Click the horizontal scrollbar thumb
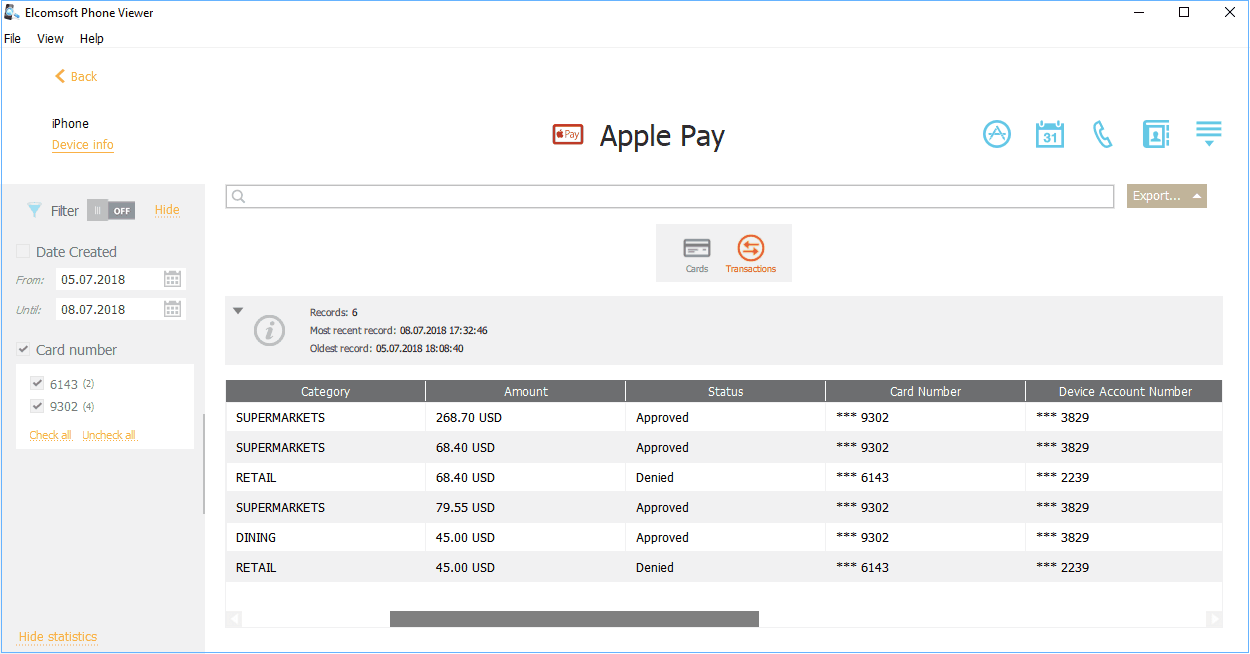 coord(574,619)
